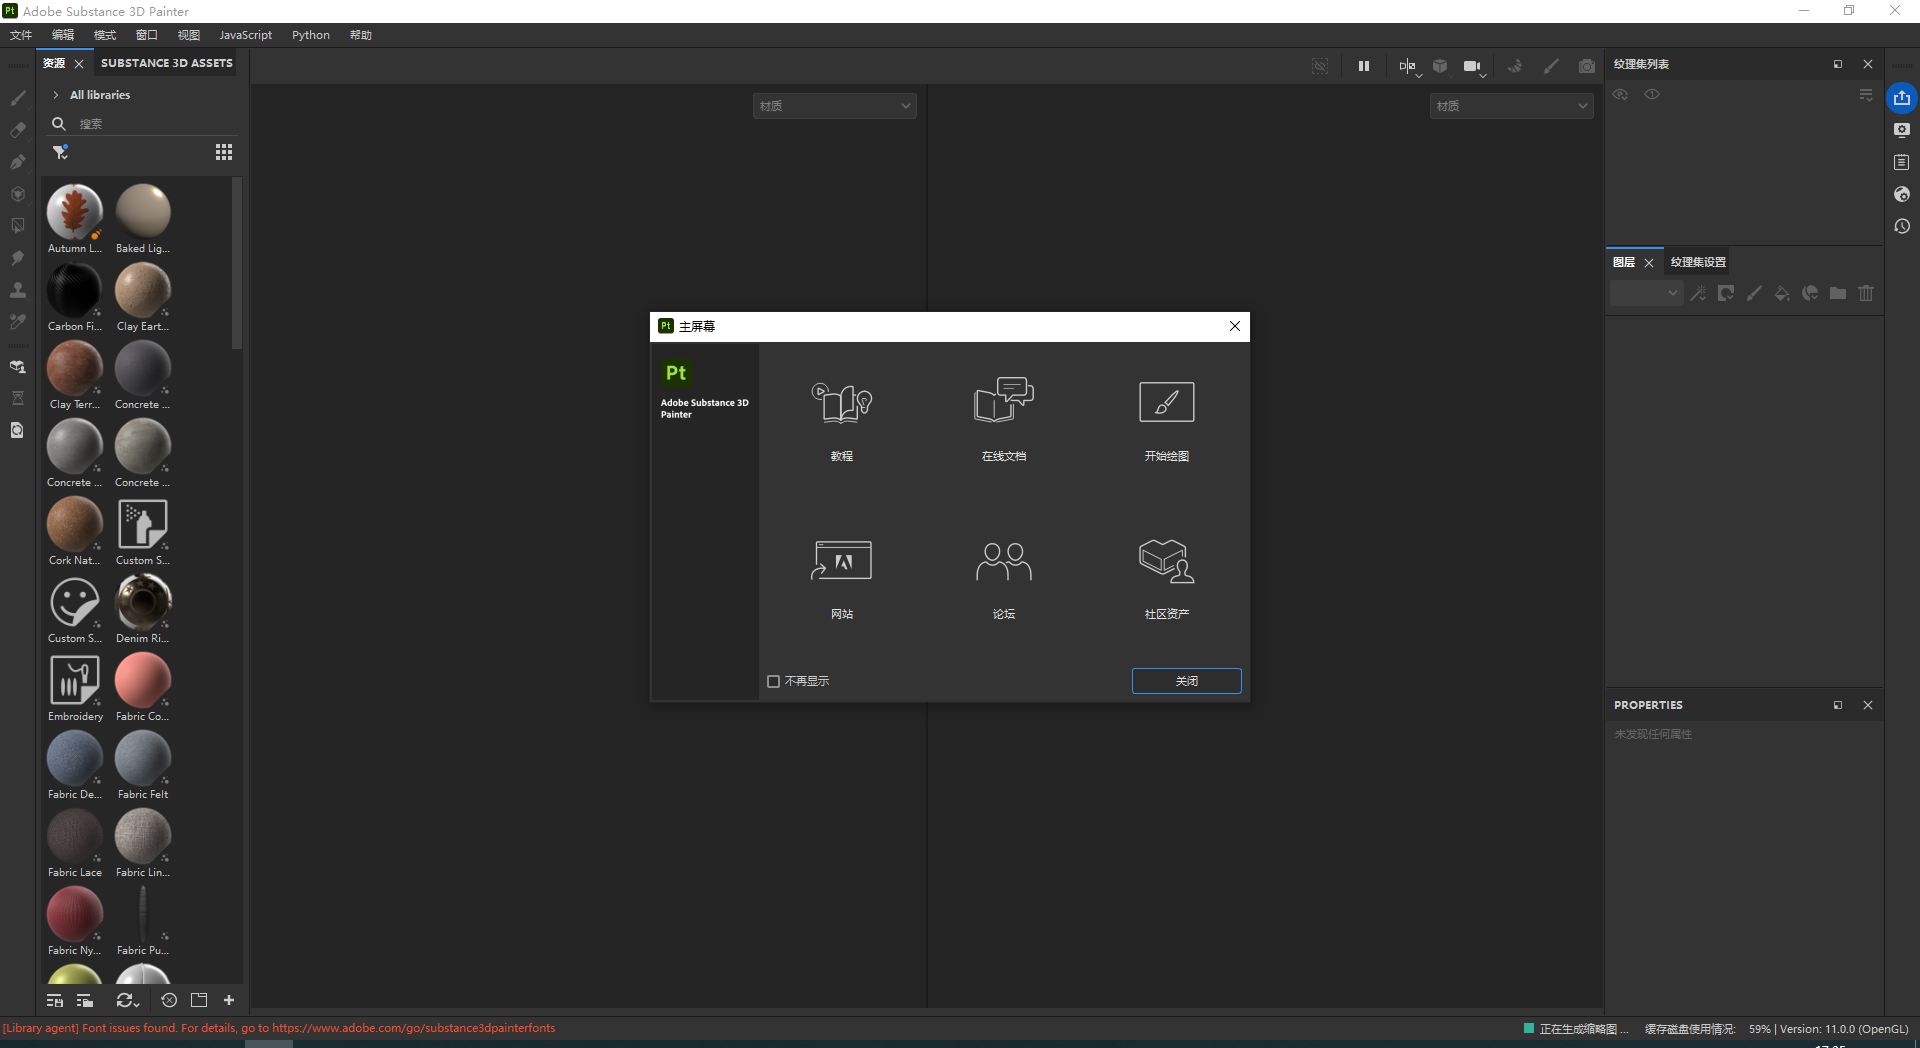Take a viewport screenshot with the camera icon

click(1587, 66)
